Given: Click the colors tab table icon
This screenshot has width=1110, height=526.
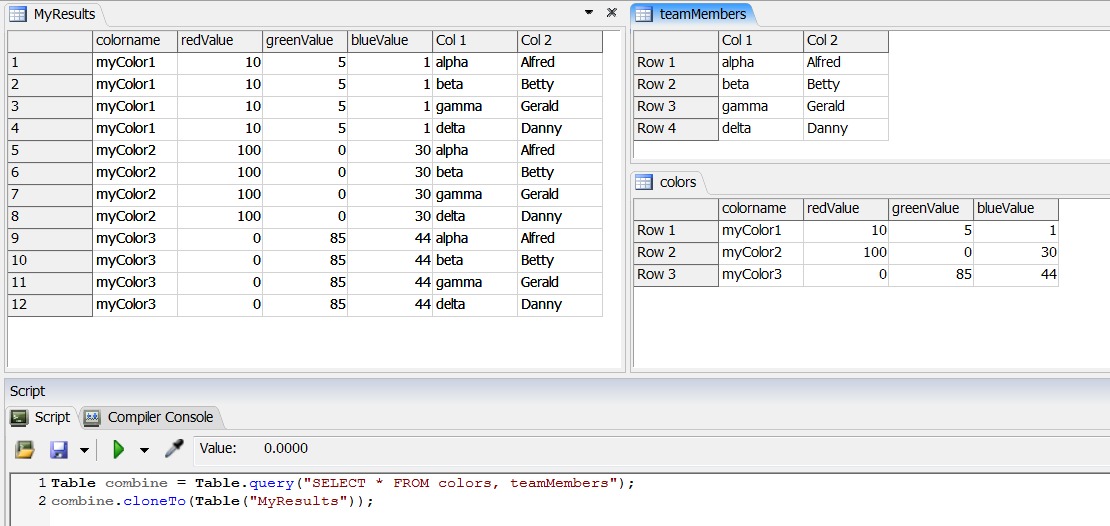Looking at the screenshot, I should 643,183.
